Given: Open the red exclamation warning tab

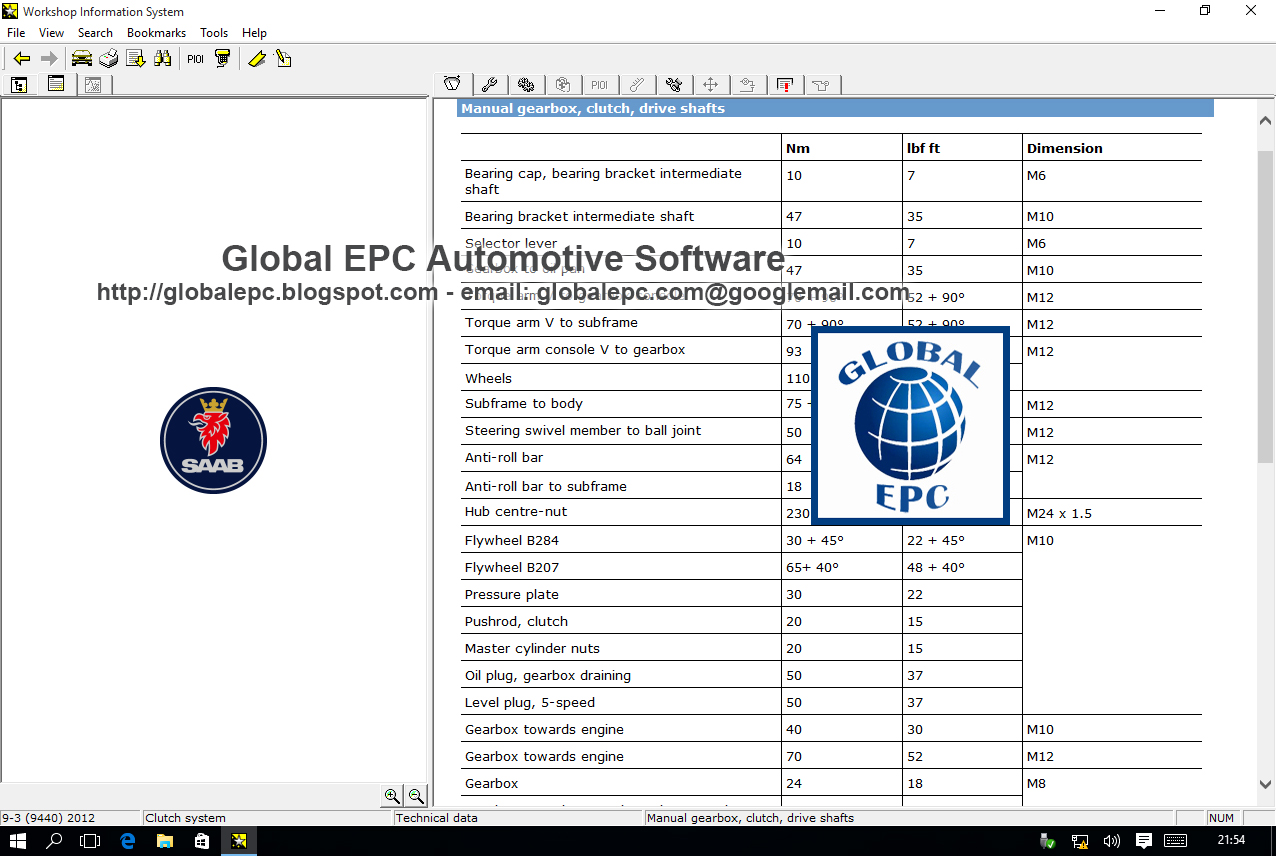Looking at the screenshot, I should (785, 85).
